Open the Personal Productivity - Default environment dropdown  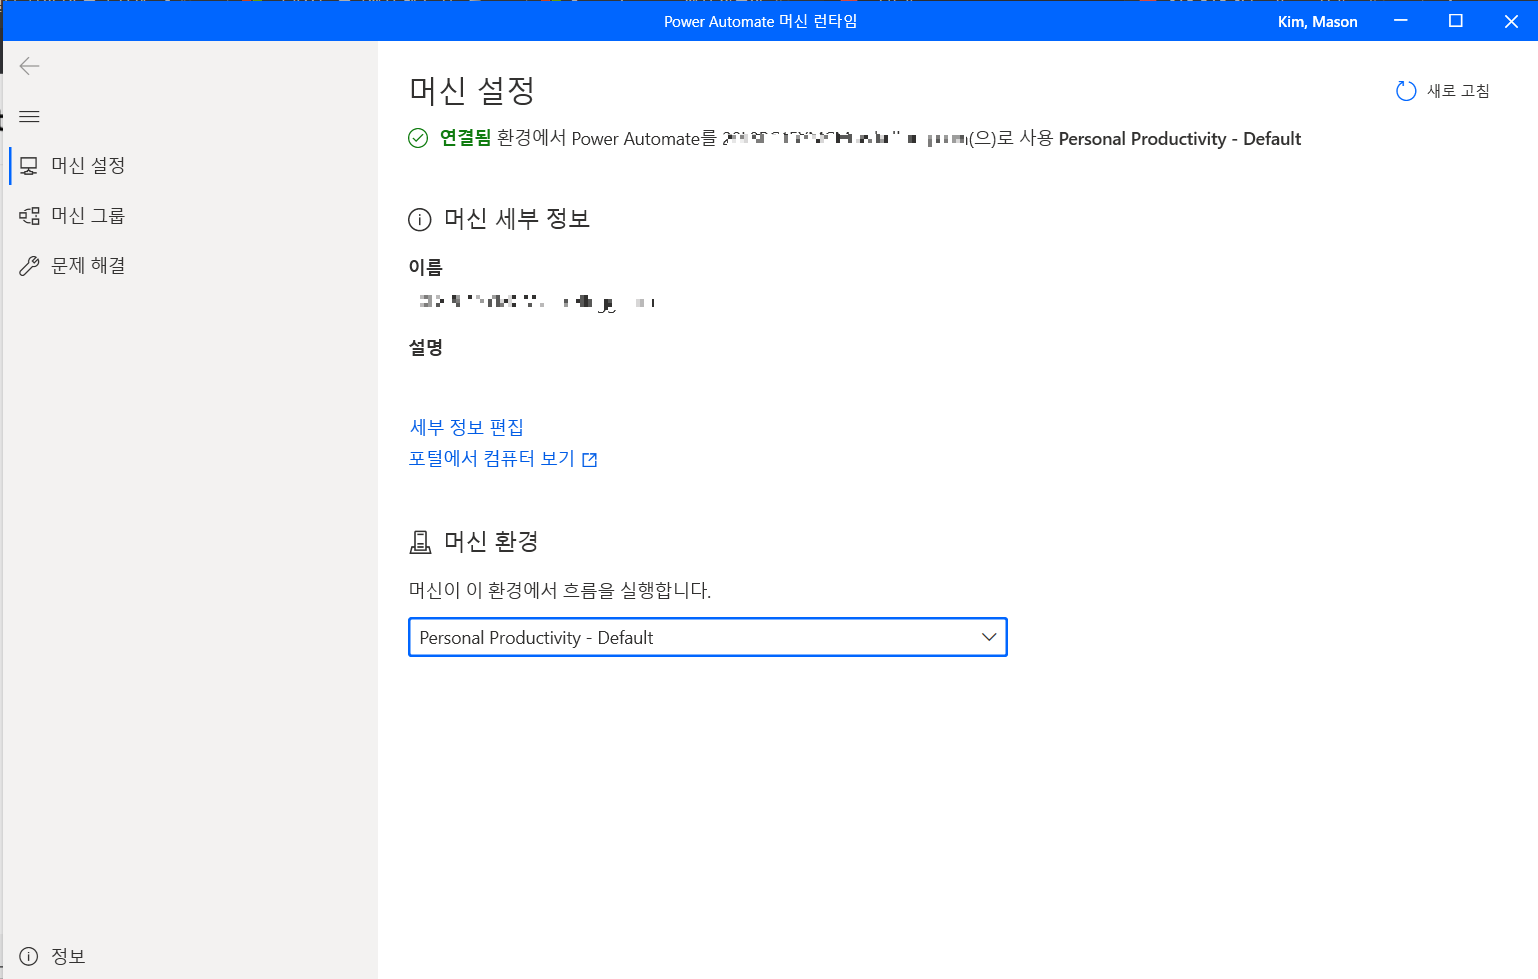point(708,637)
